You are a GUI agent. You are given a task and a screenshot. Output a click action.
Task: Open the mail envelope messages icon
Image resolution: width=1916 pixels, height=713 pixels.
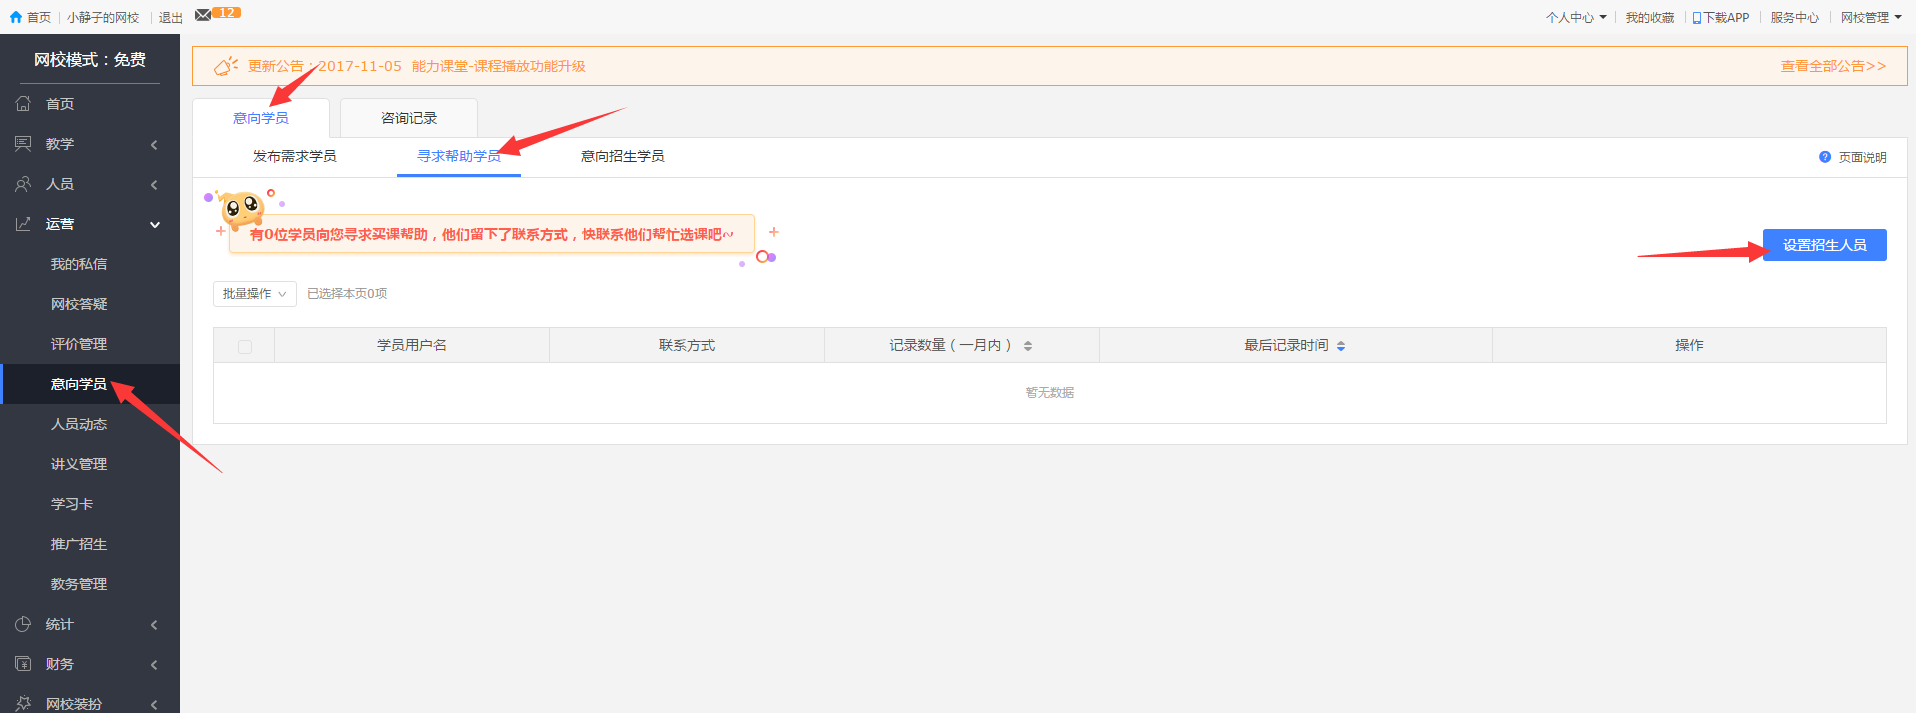[203, 15]
